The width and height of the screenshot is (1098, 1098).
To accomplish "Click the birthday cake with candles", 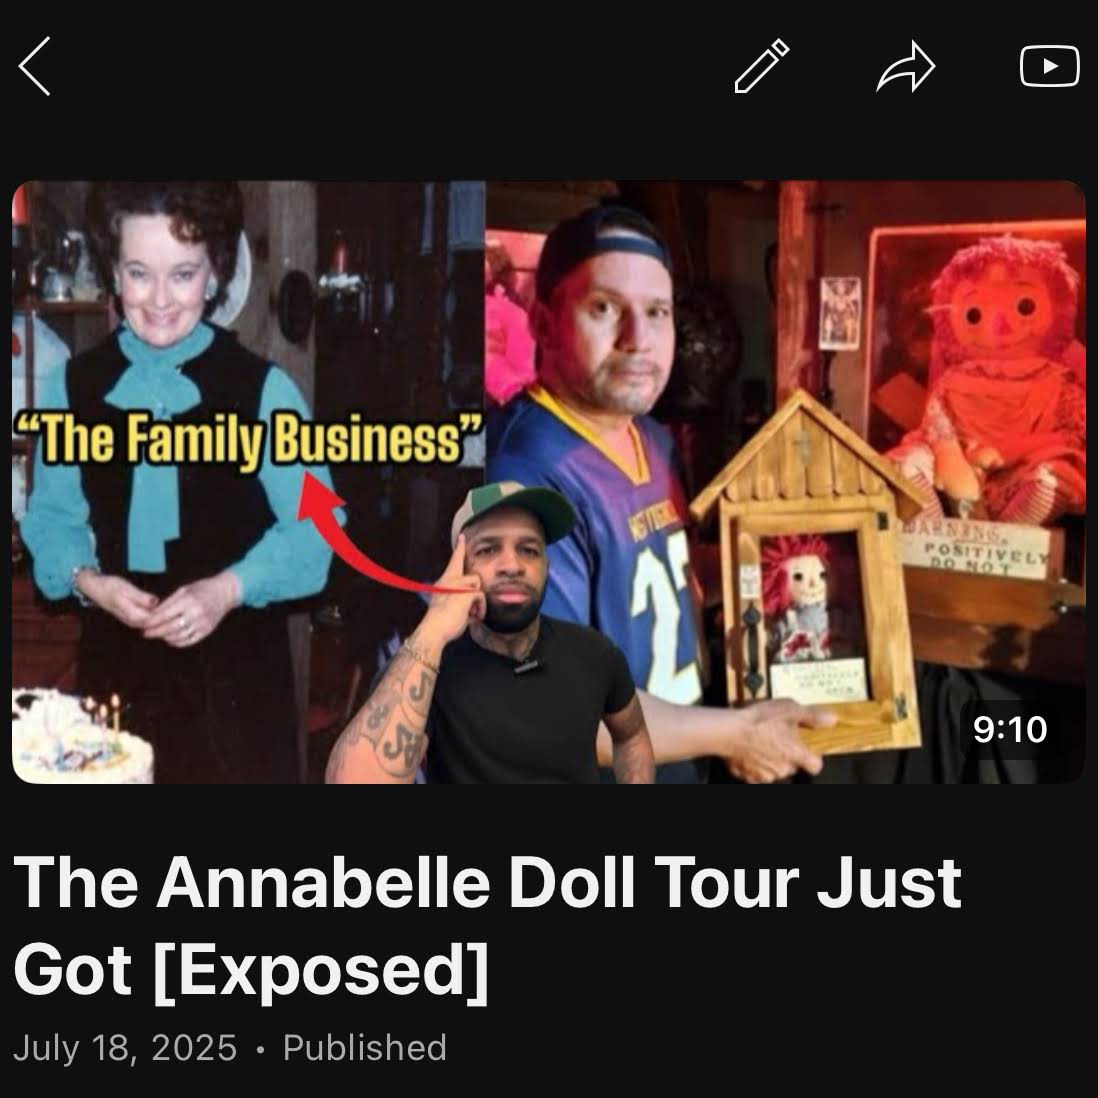I will (x=82, y=735).
